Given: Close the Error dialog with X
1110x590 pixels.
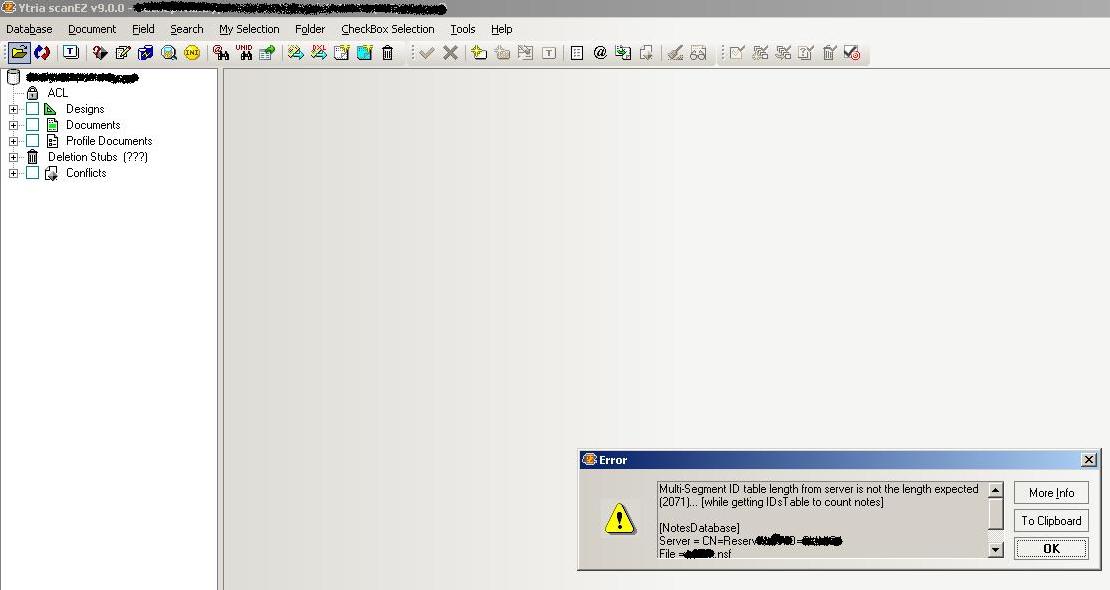Looking at the screenshot, I should [1089, 460].
